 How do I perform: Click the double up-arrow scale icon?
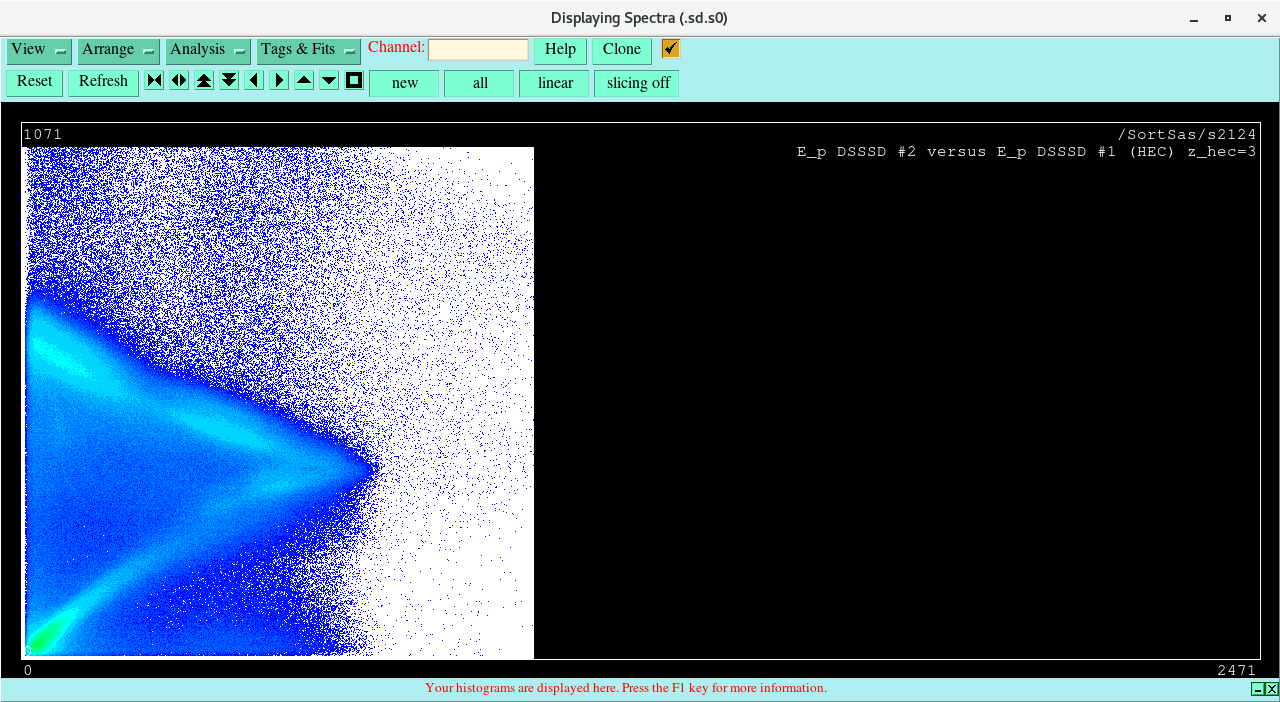[x=204, y=81]
